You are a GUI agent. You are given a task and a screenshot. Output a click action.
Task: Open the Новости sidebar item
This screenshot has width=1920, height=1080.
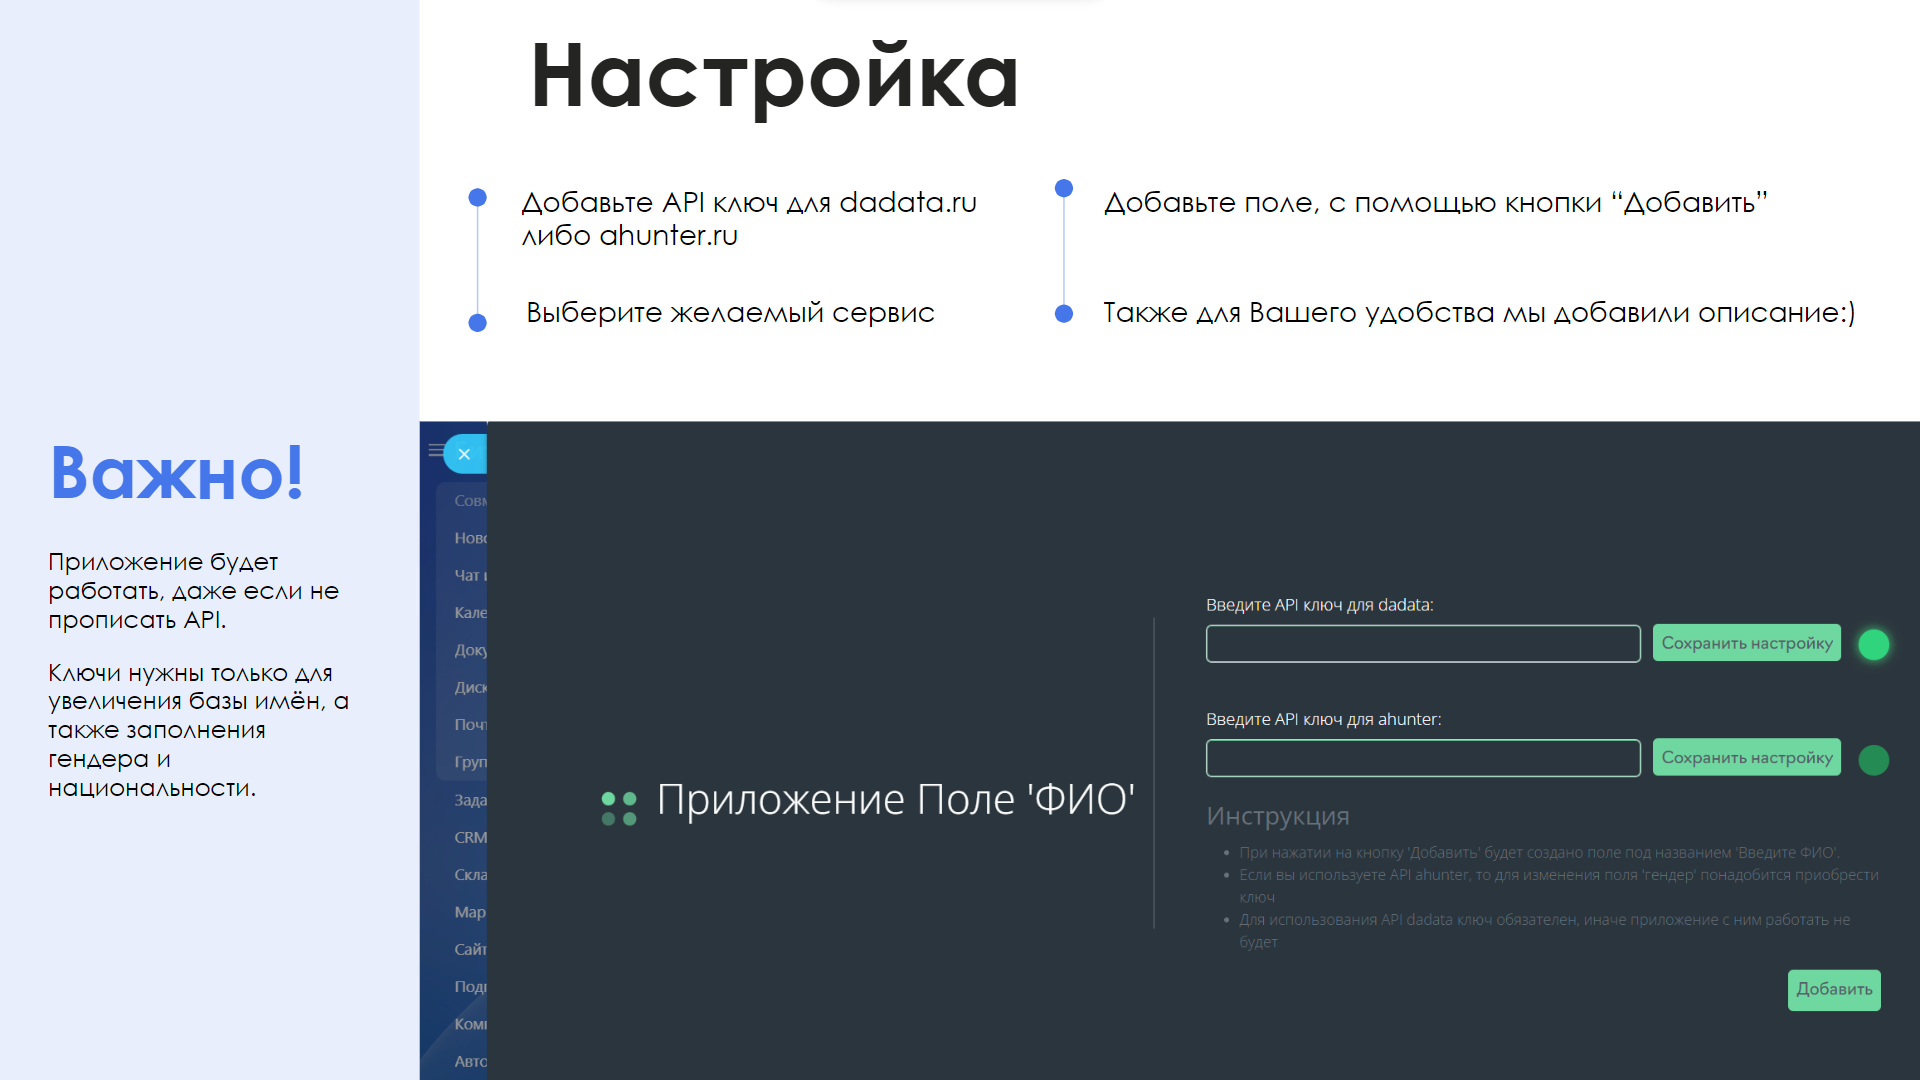pyautogui.click(x=470, y=538)
